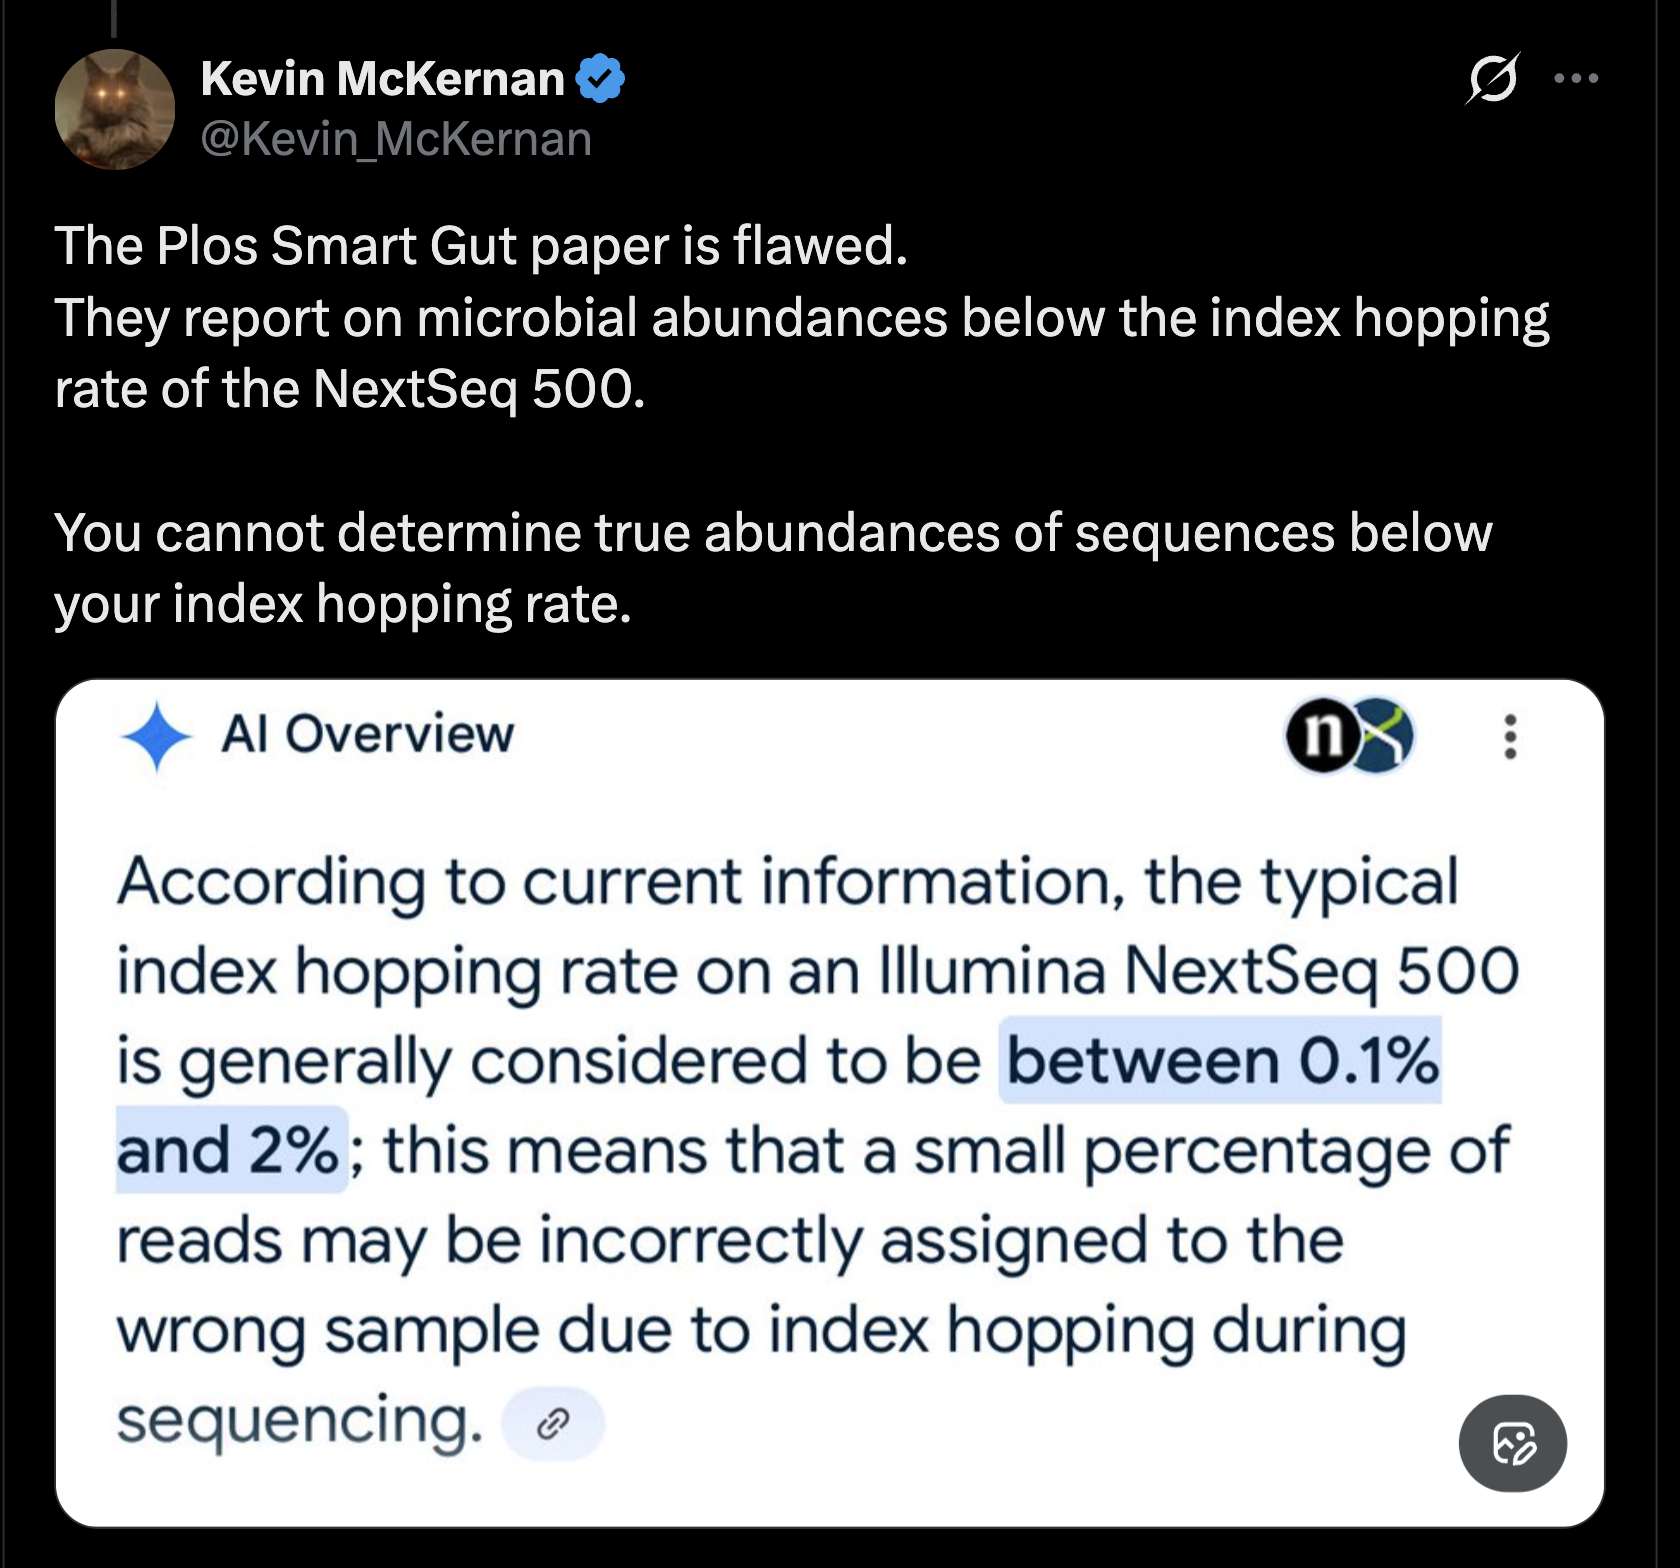Click the blue AI Overview sparkle icon
Image resolution: width=1680 pixels, height=1568 pixels.
click(156, 737)
